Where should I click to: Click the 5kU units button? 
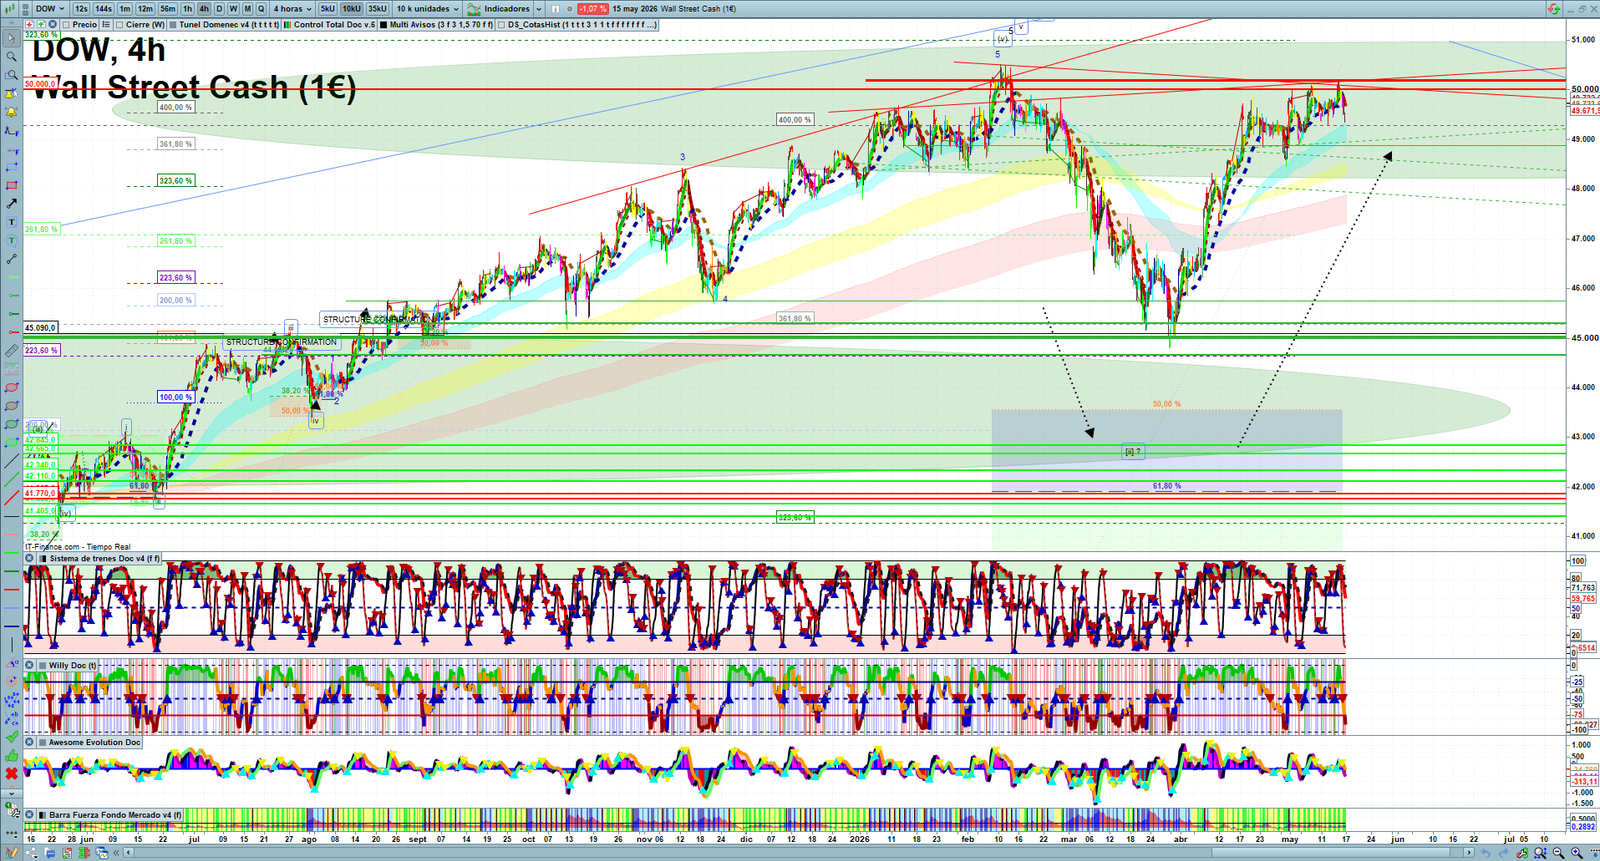pyautogui.click(x=327, y=9)
